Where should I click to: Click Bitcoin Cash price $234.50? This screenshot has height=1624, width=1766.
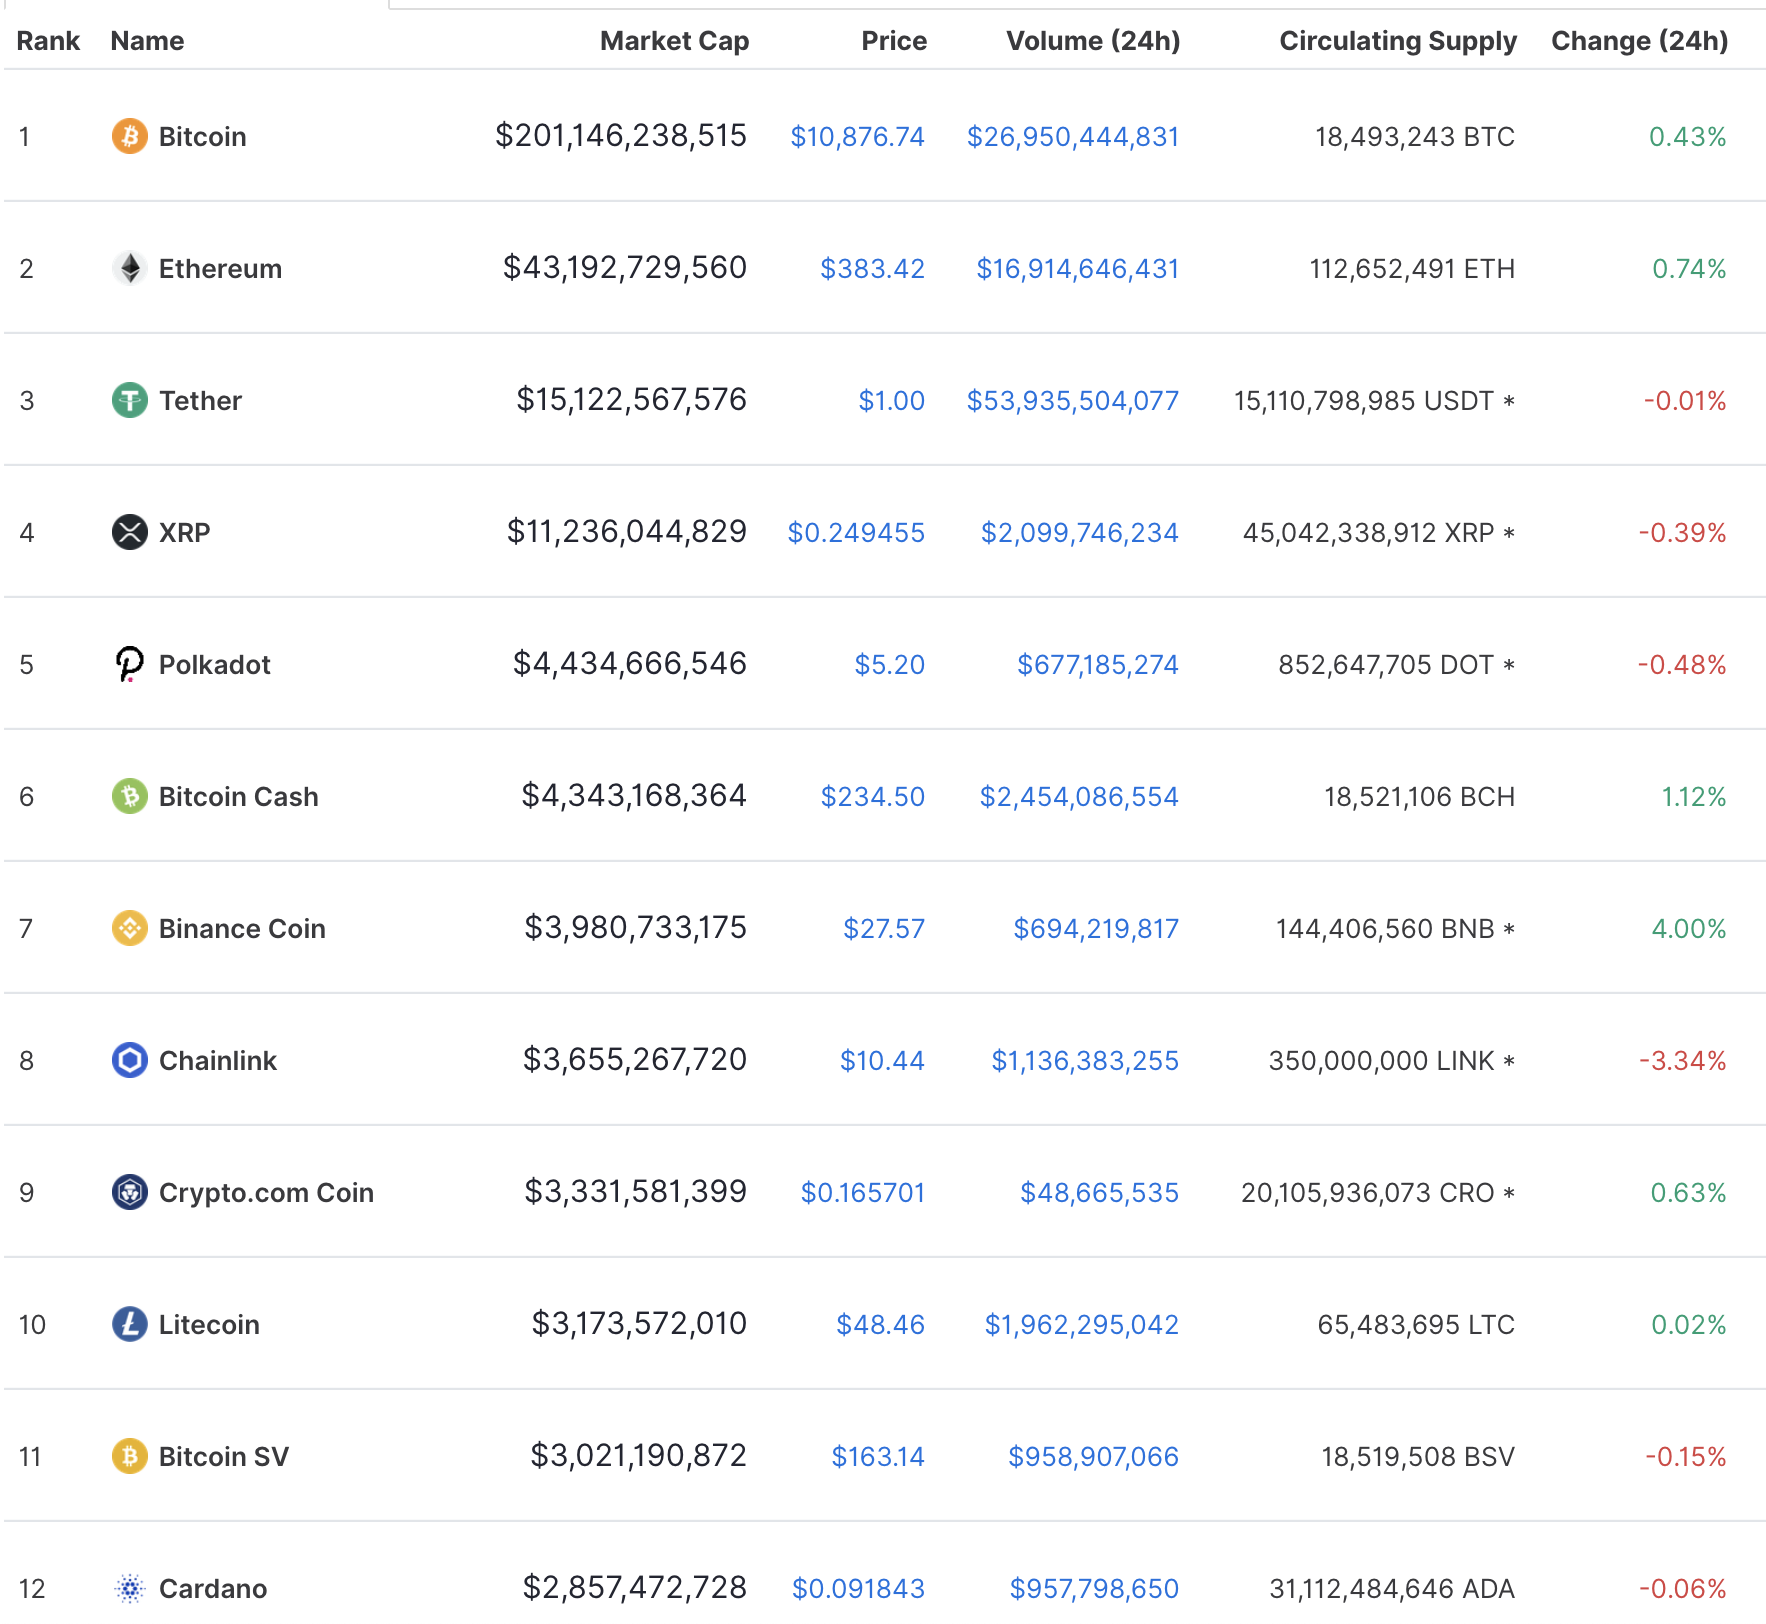[x=872, y=797]
